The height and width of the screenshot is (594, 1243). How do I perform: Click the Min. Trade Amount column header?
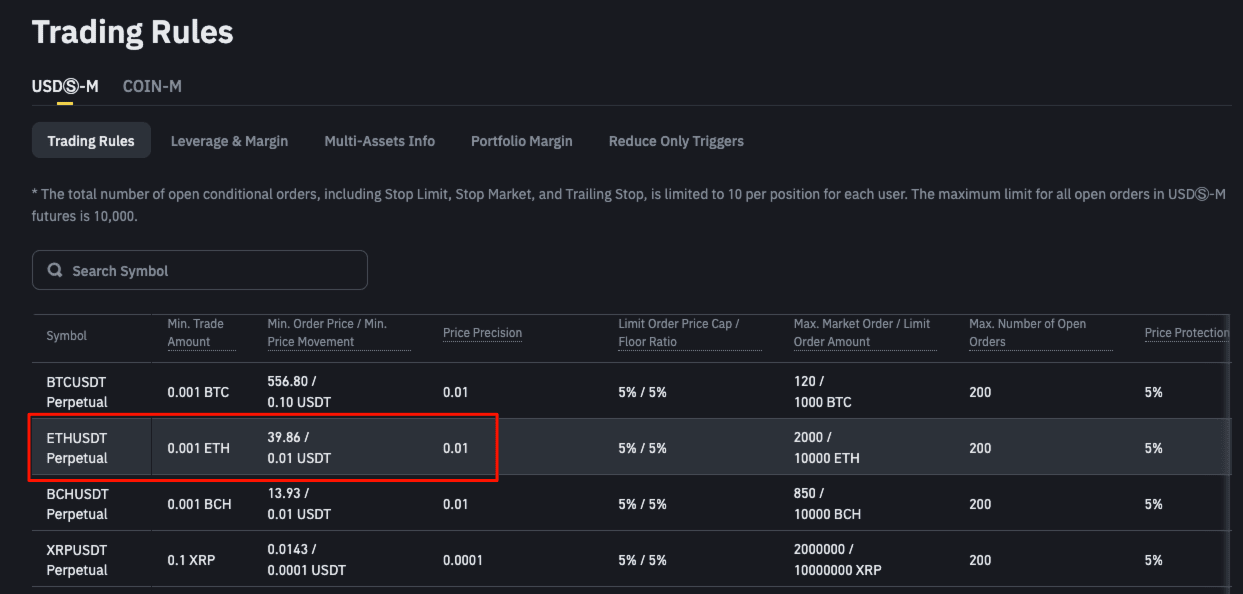pos(196,333)
